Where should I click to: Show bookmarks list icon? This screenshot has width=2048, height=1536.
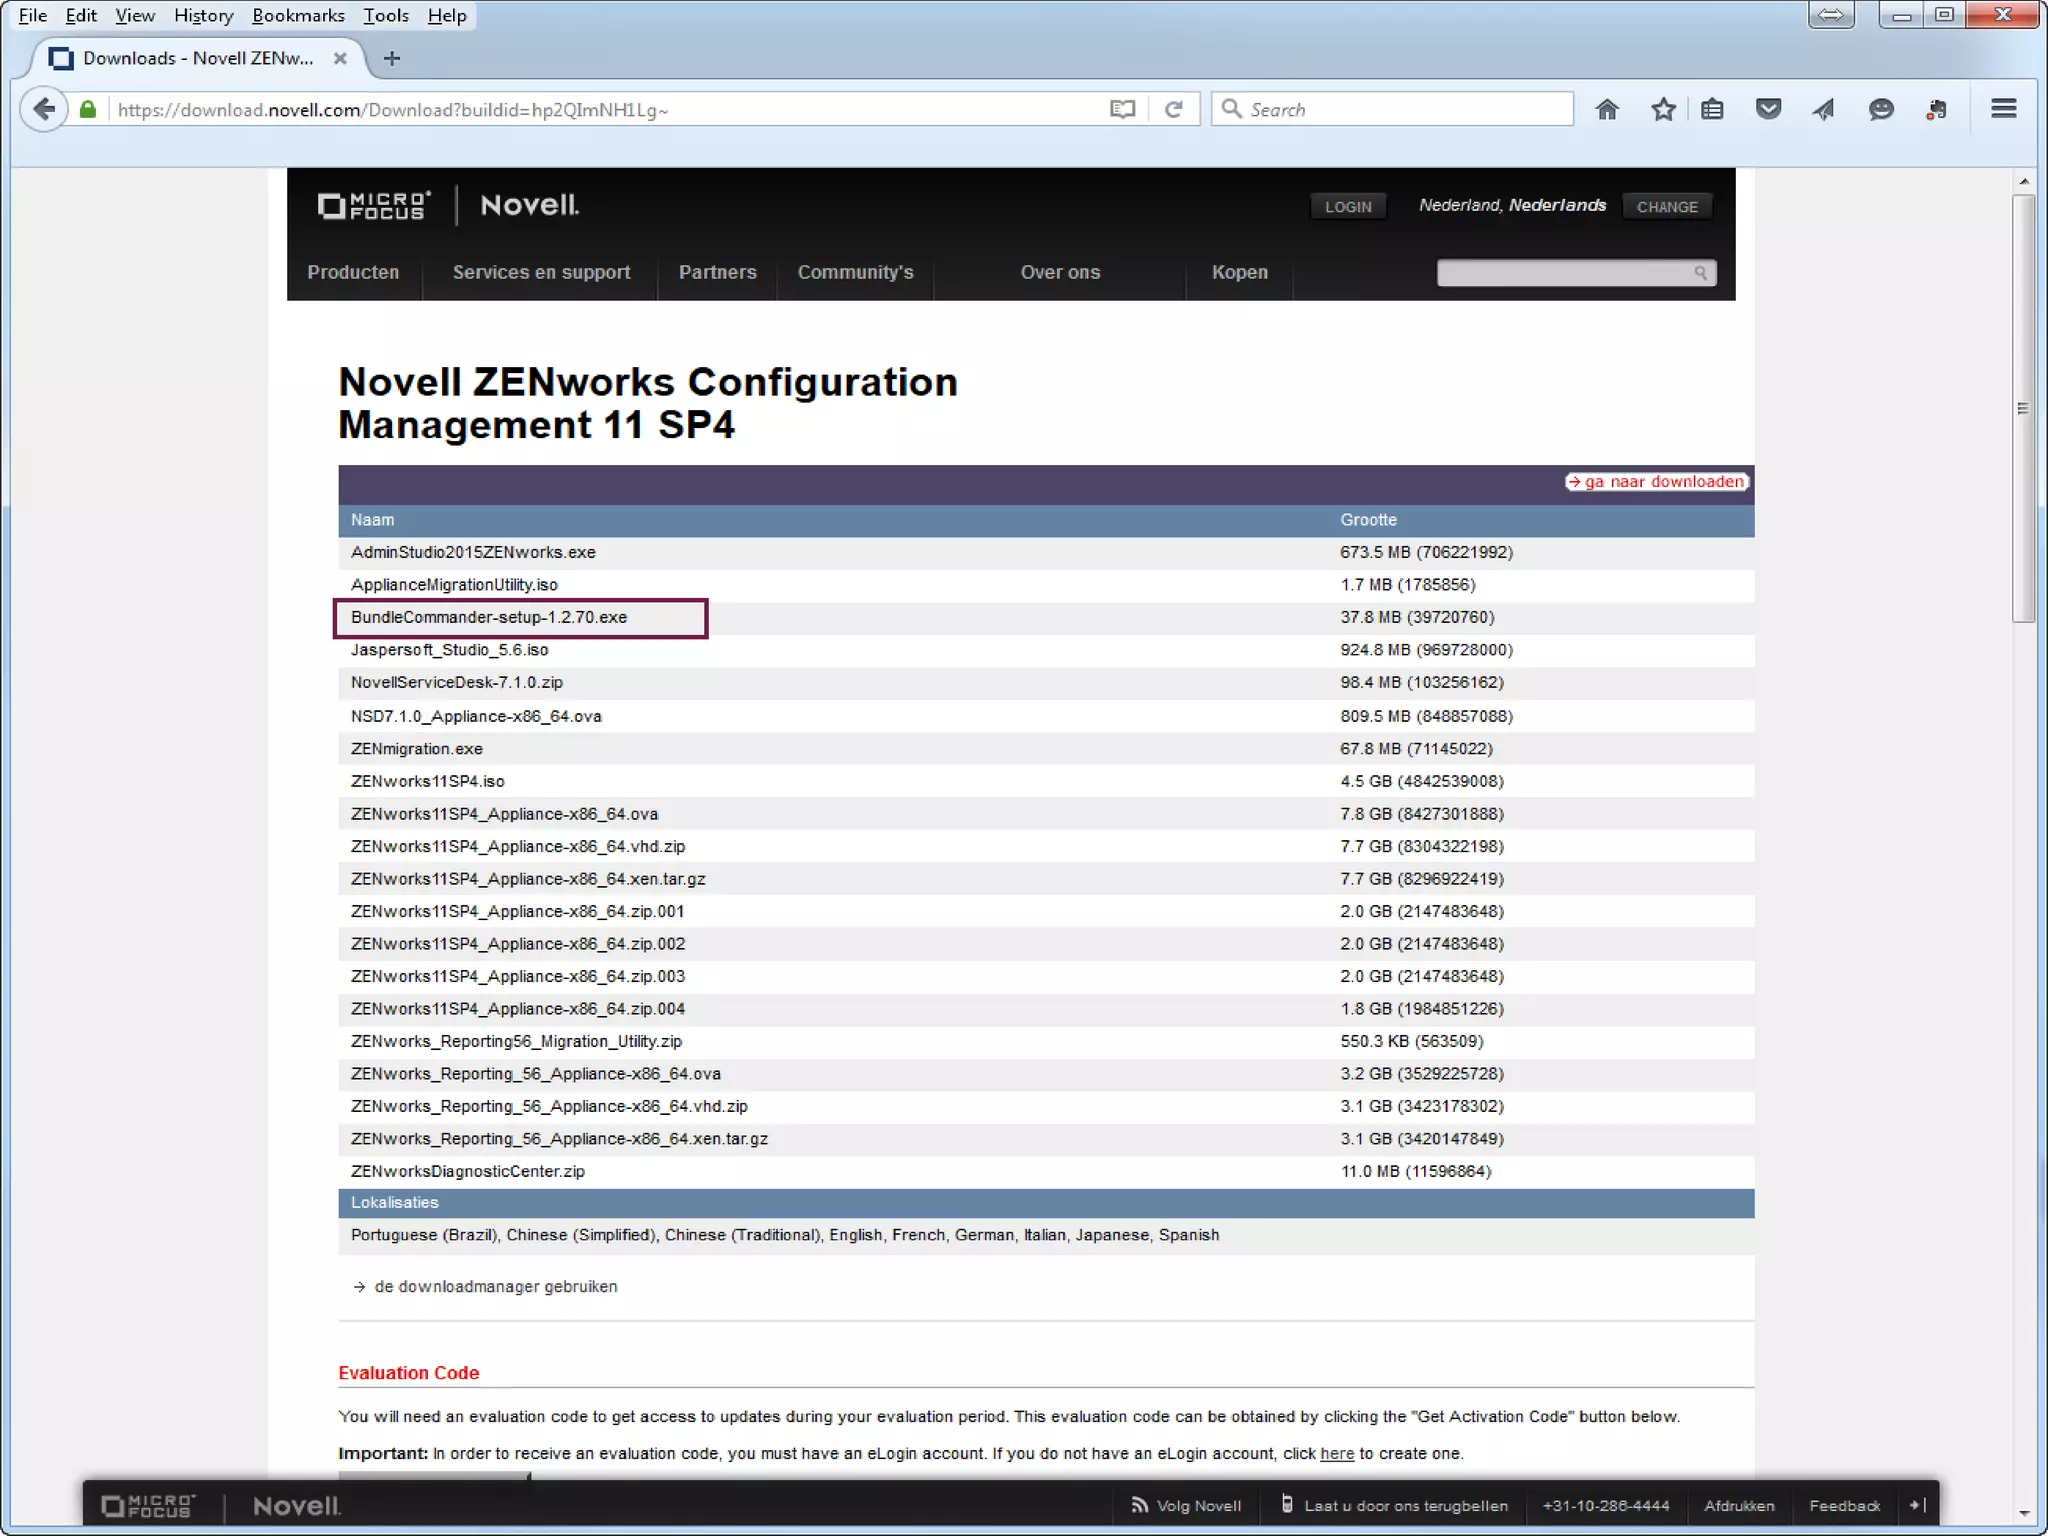coord(1712,109)
